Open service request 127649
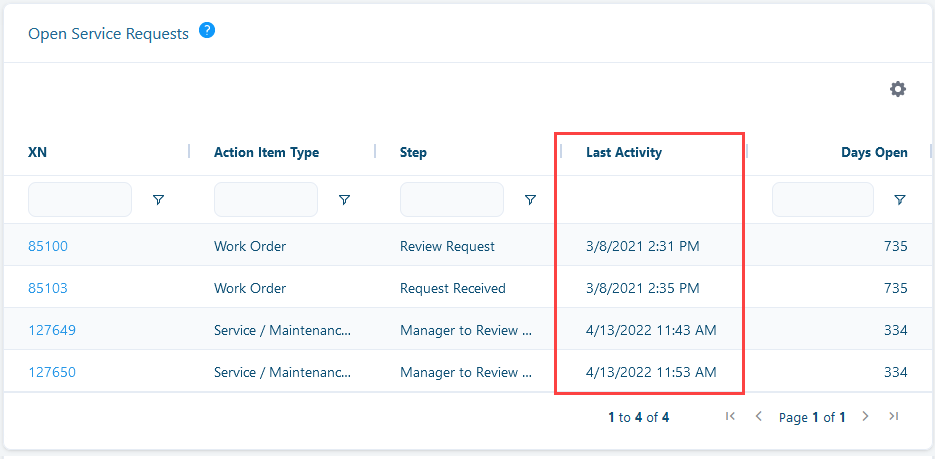935x459 pixels. tap(52, 330)
